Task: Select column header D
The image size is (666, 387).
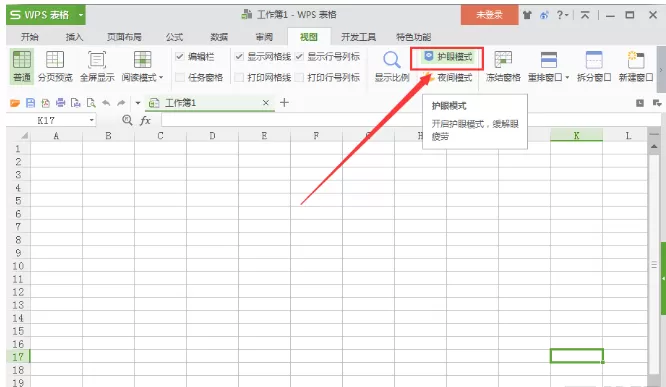Action: coord(212,136)
